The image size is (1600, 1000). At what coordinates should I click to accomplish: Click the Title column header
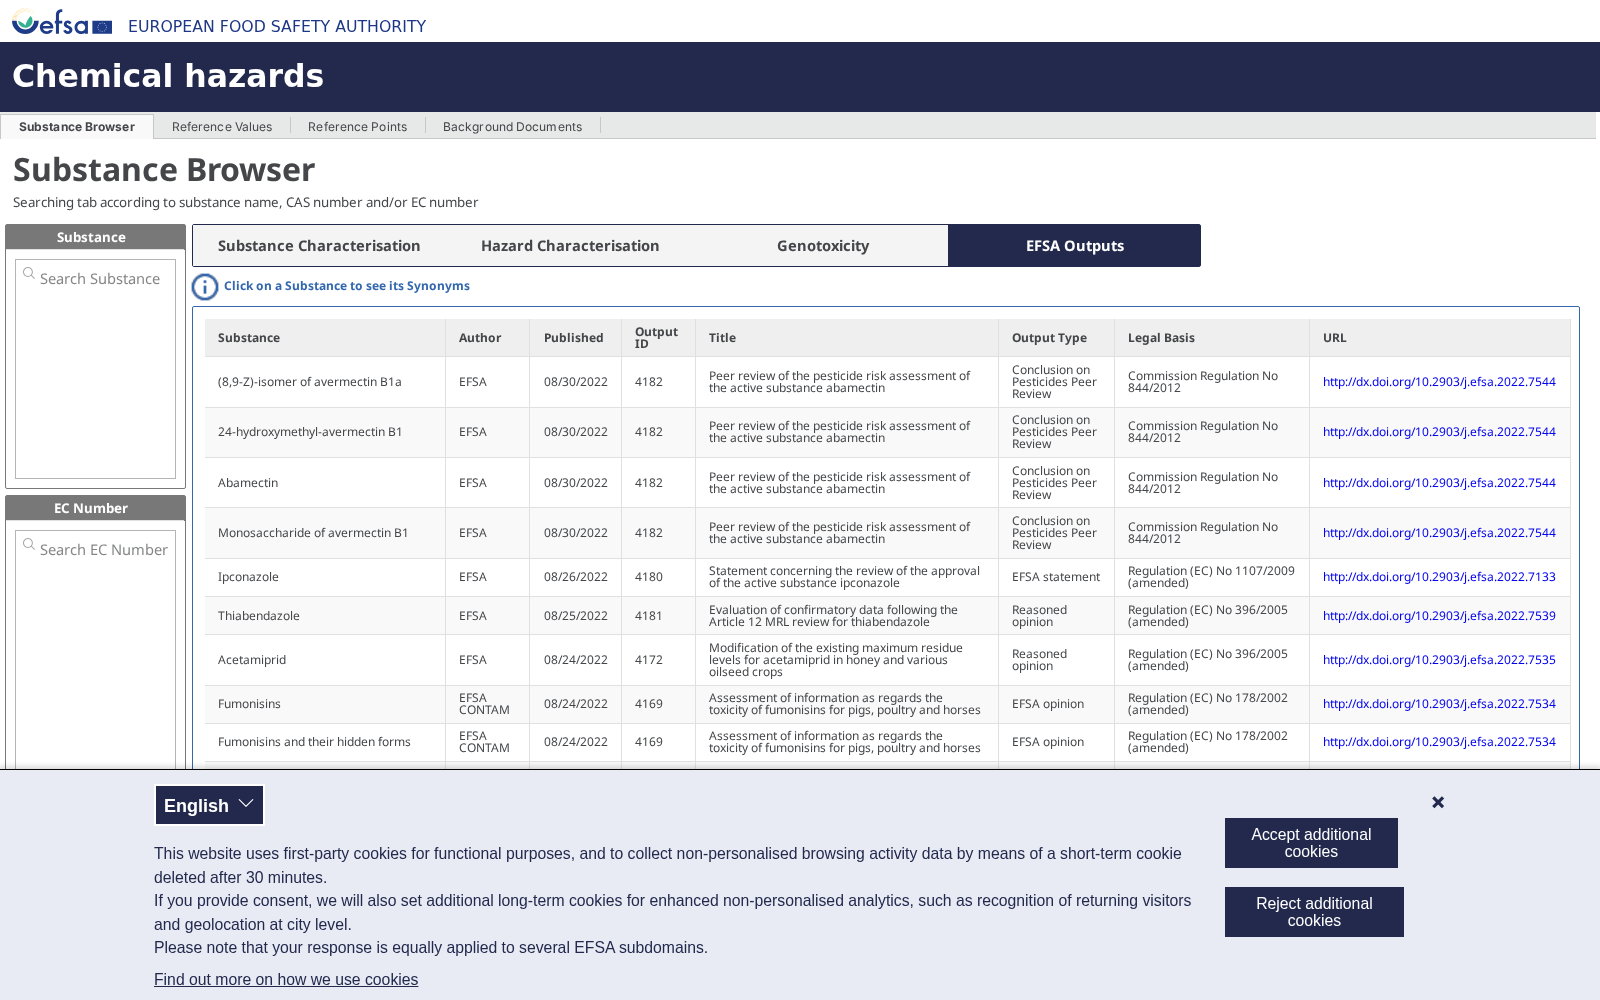point(847,338)
